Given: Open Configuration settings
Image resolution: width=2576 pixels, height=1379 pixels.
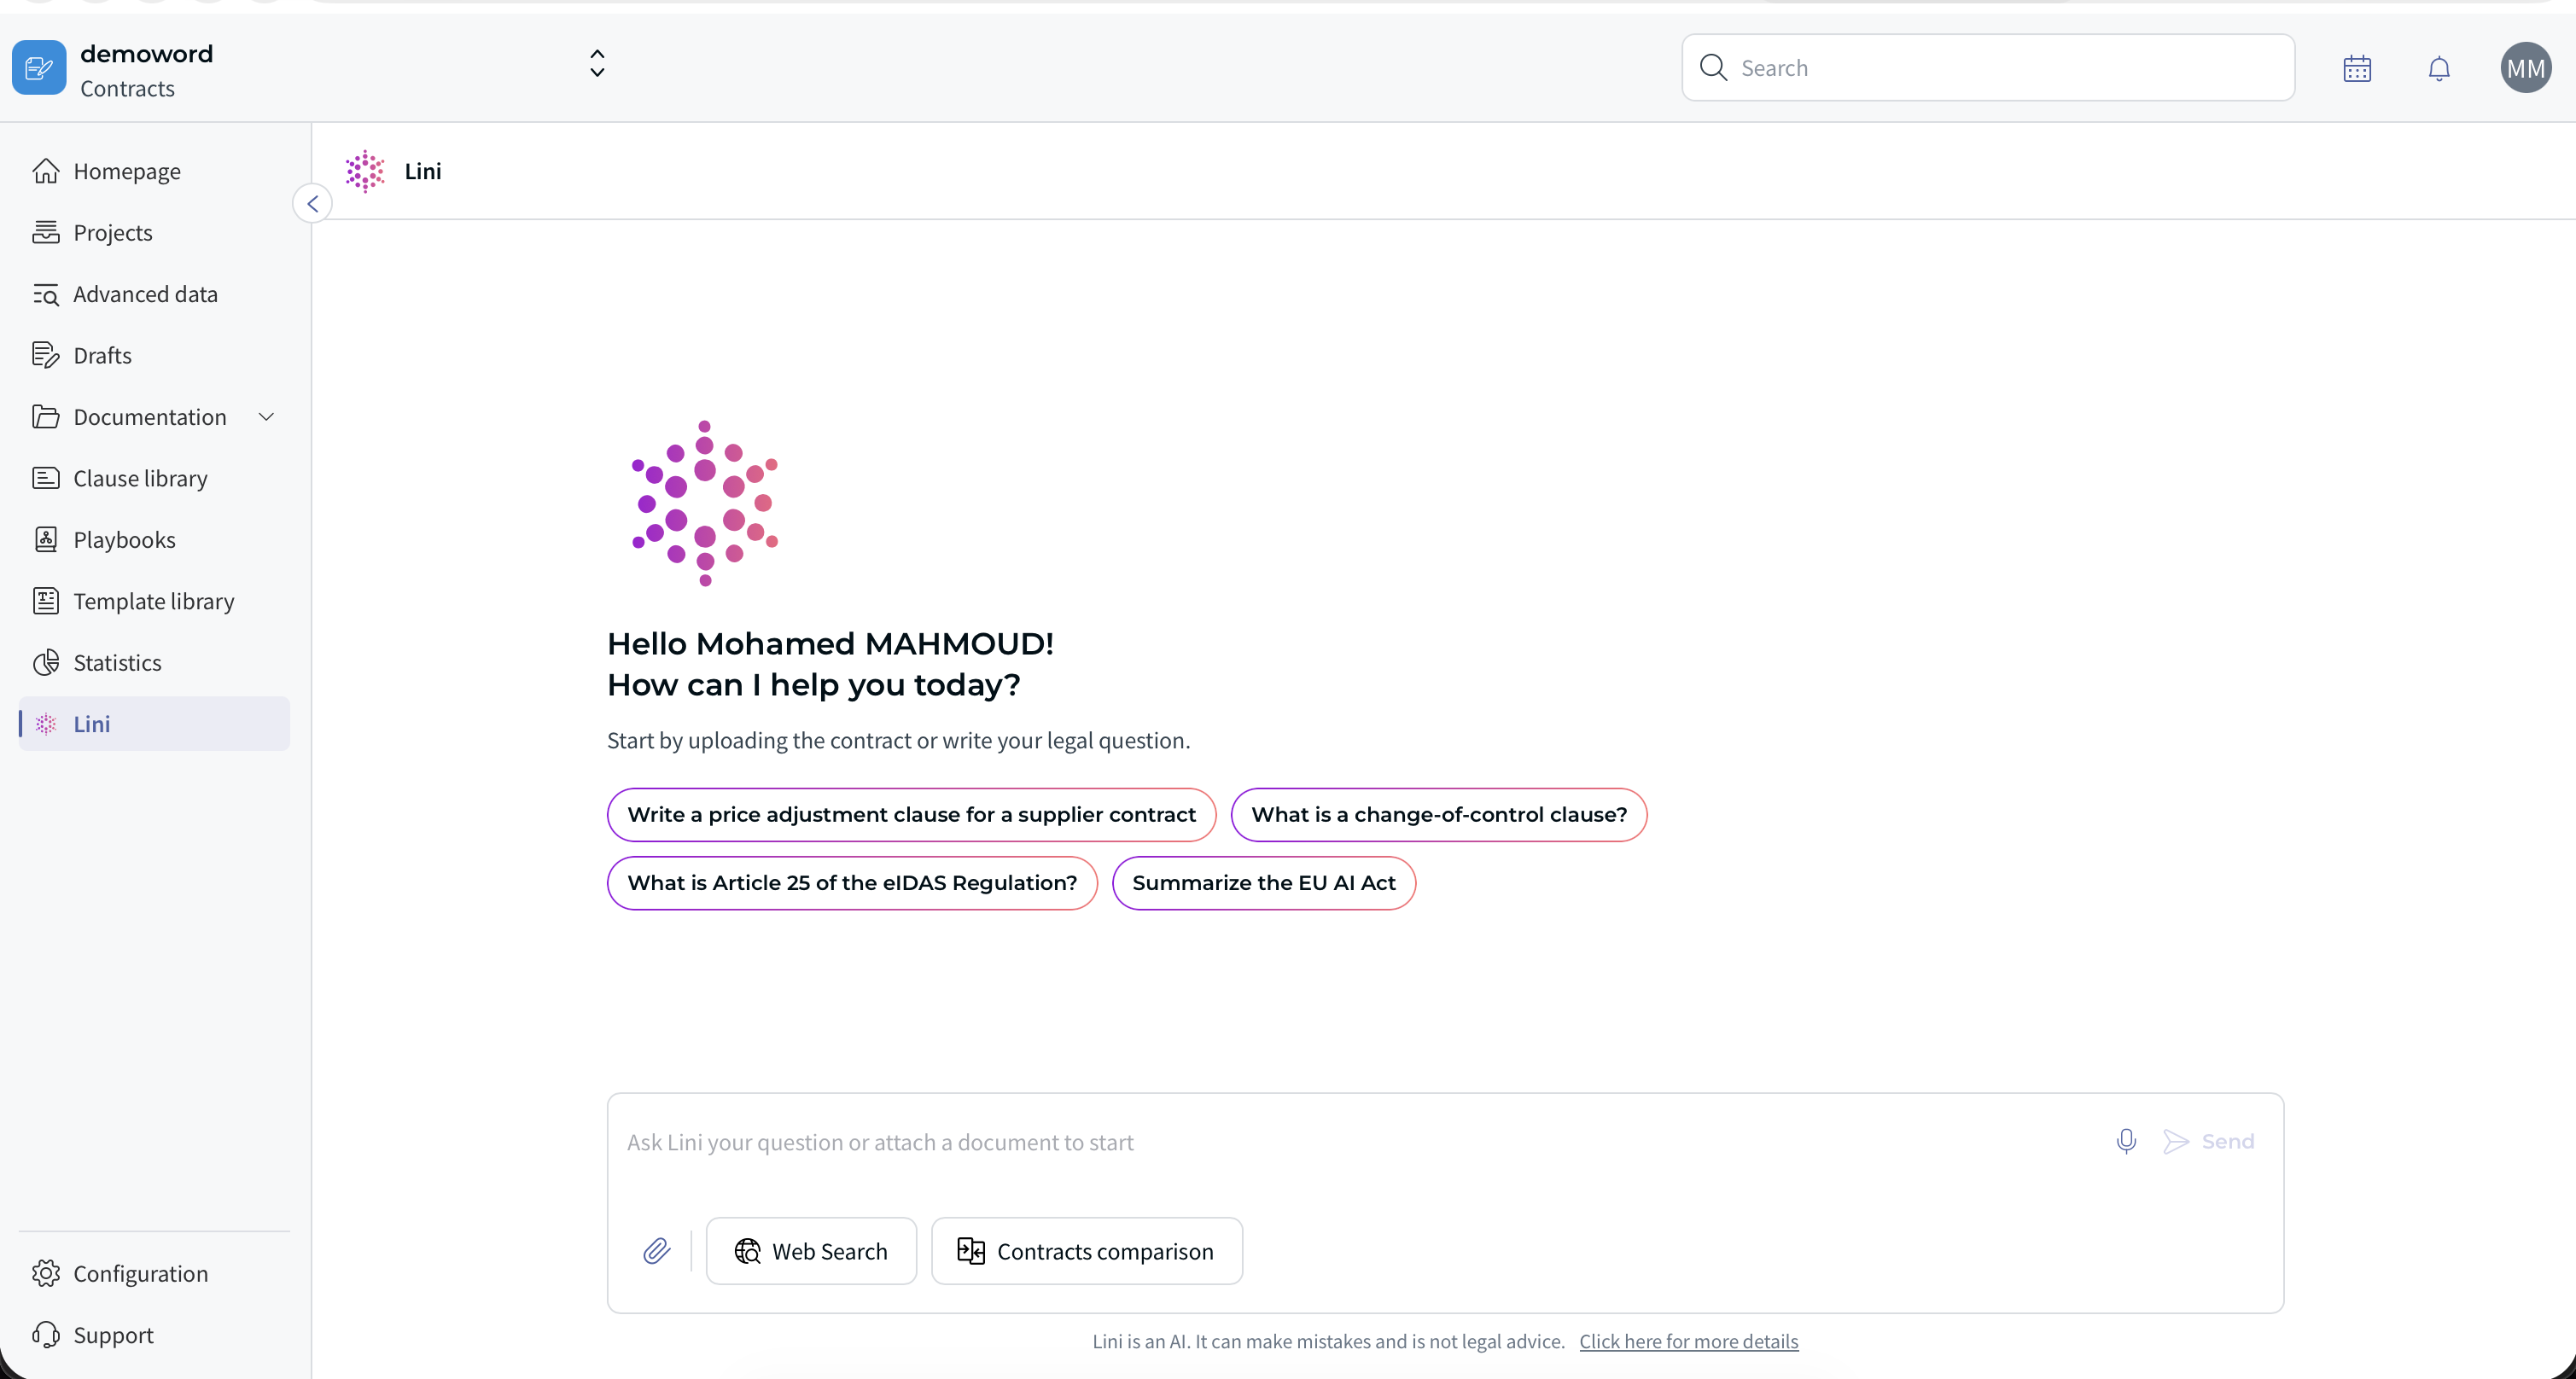Looking at the screenshot, I should (139, 1273).
